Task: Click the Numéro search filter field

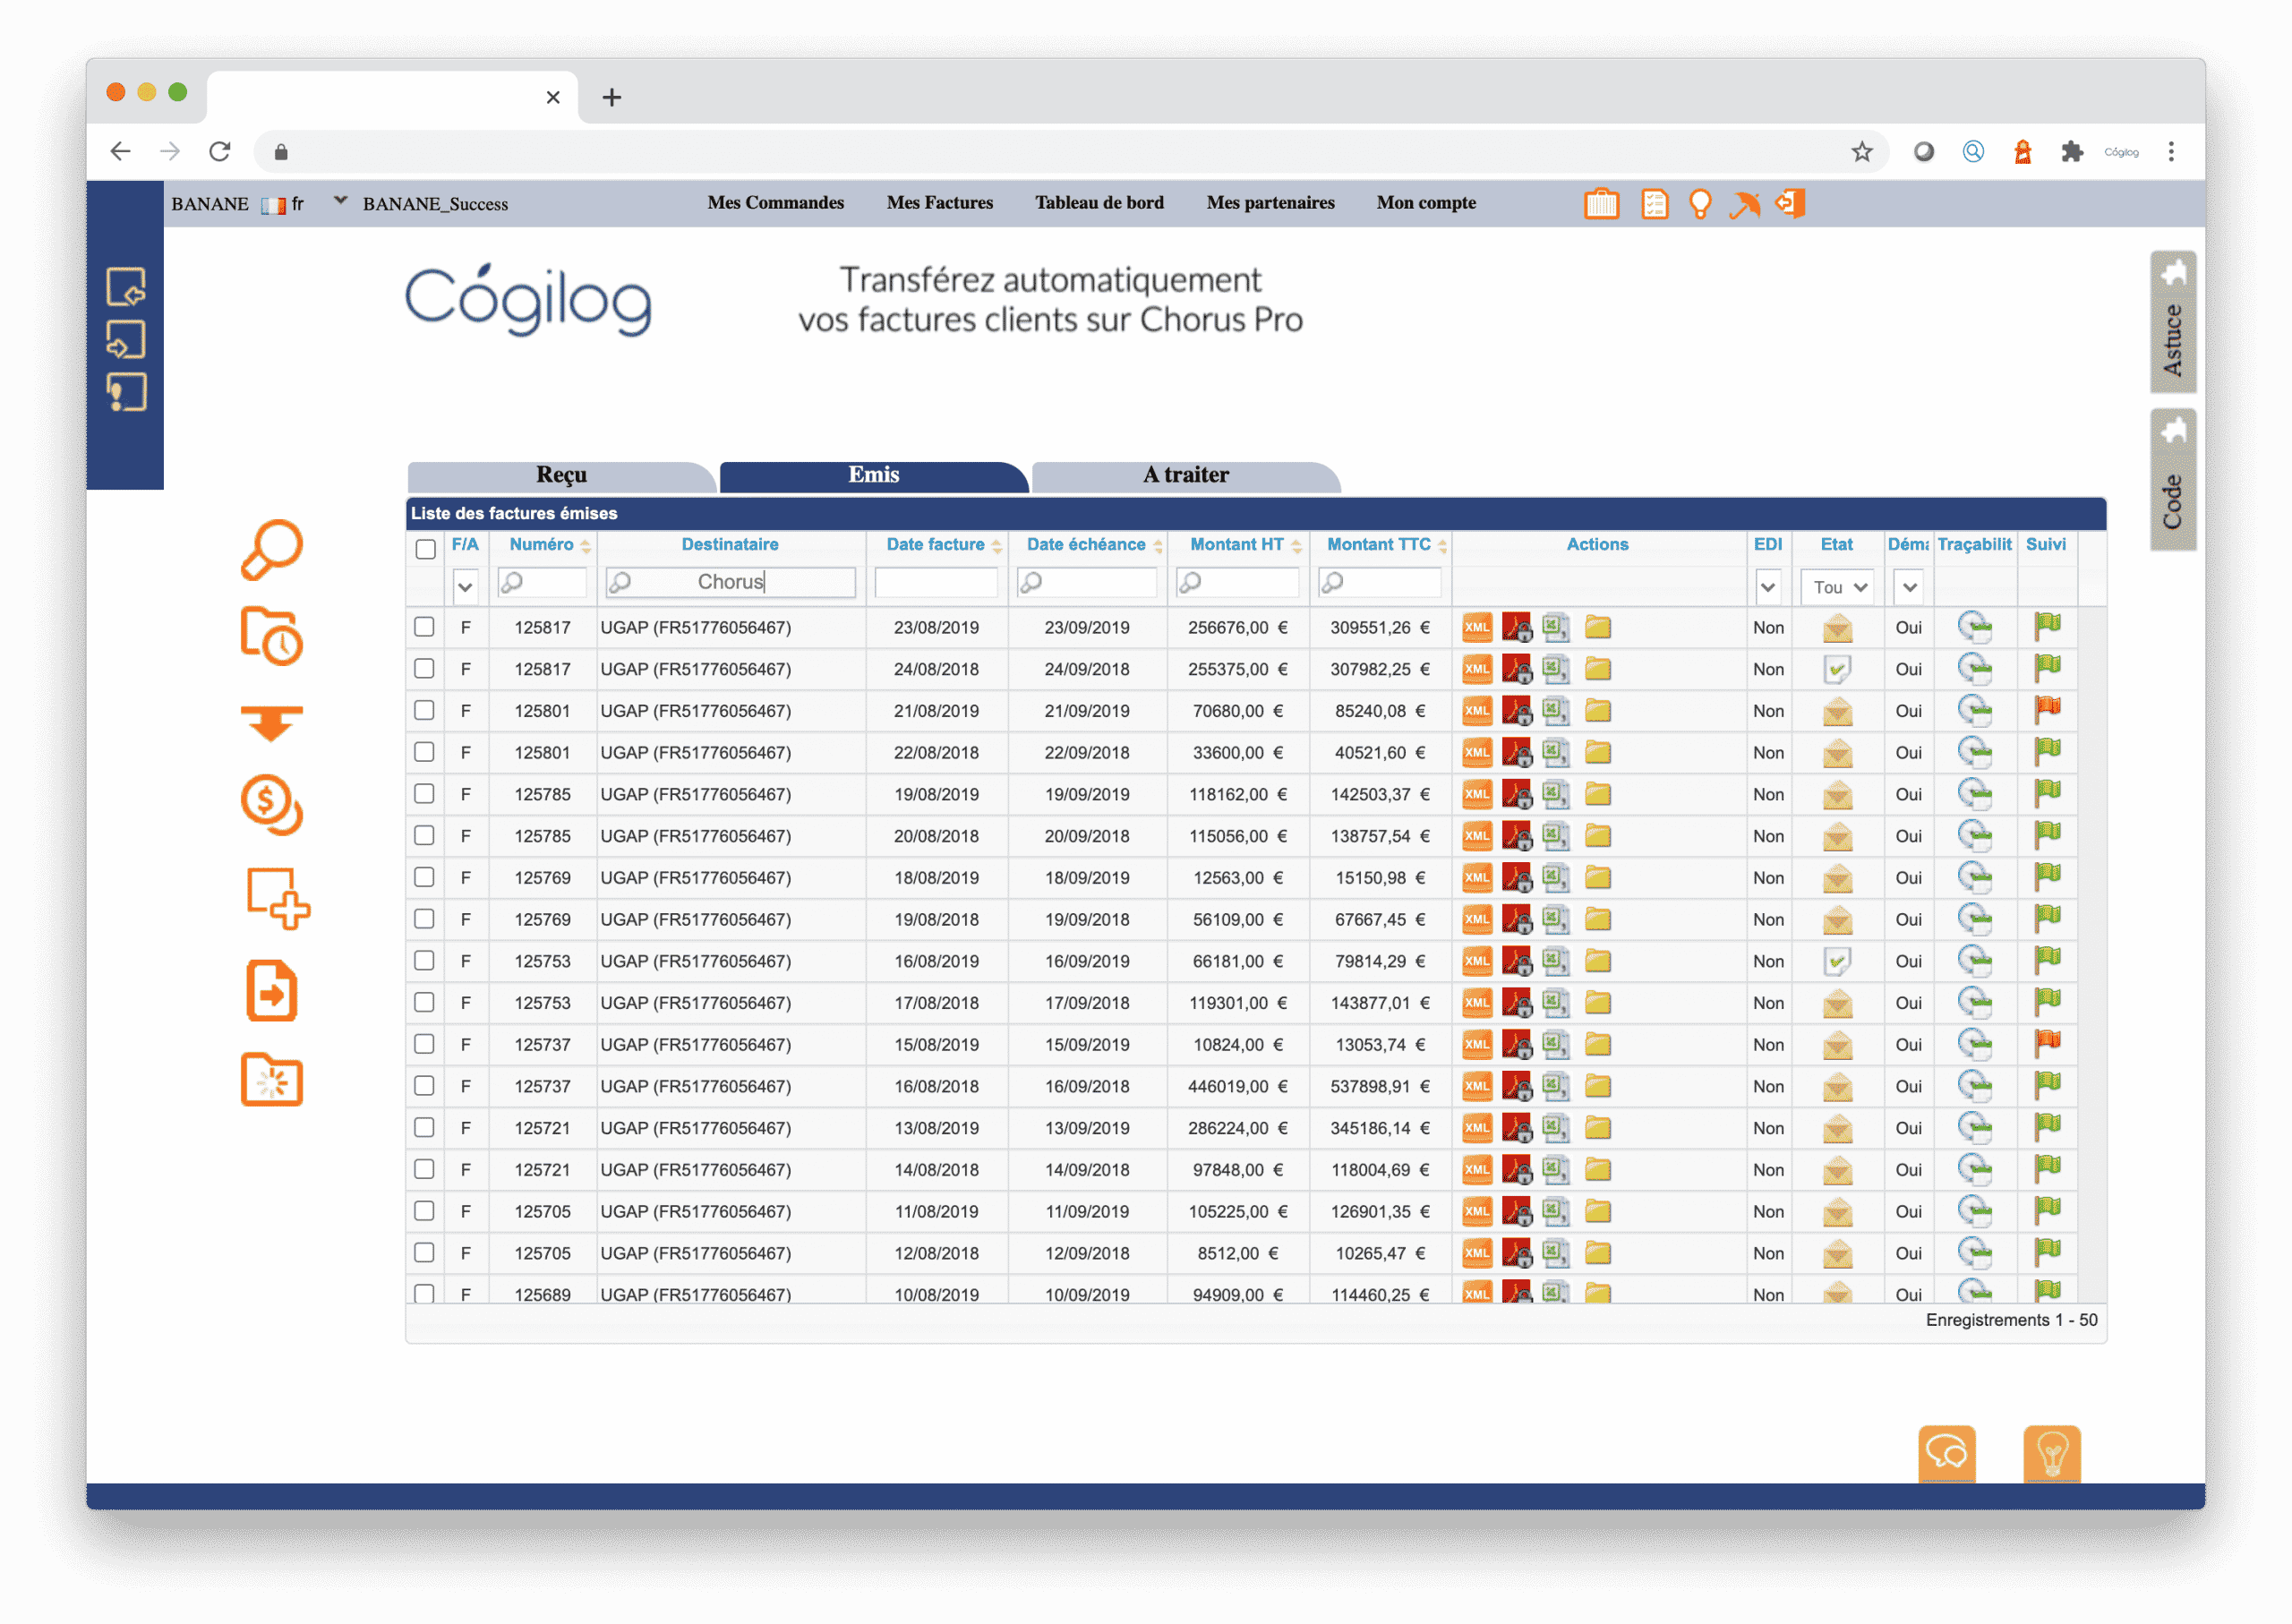Action: click(542, 582)
